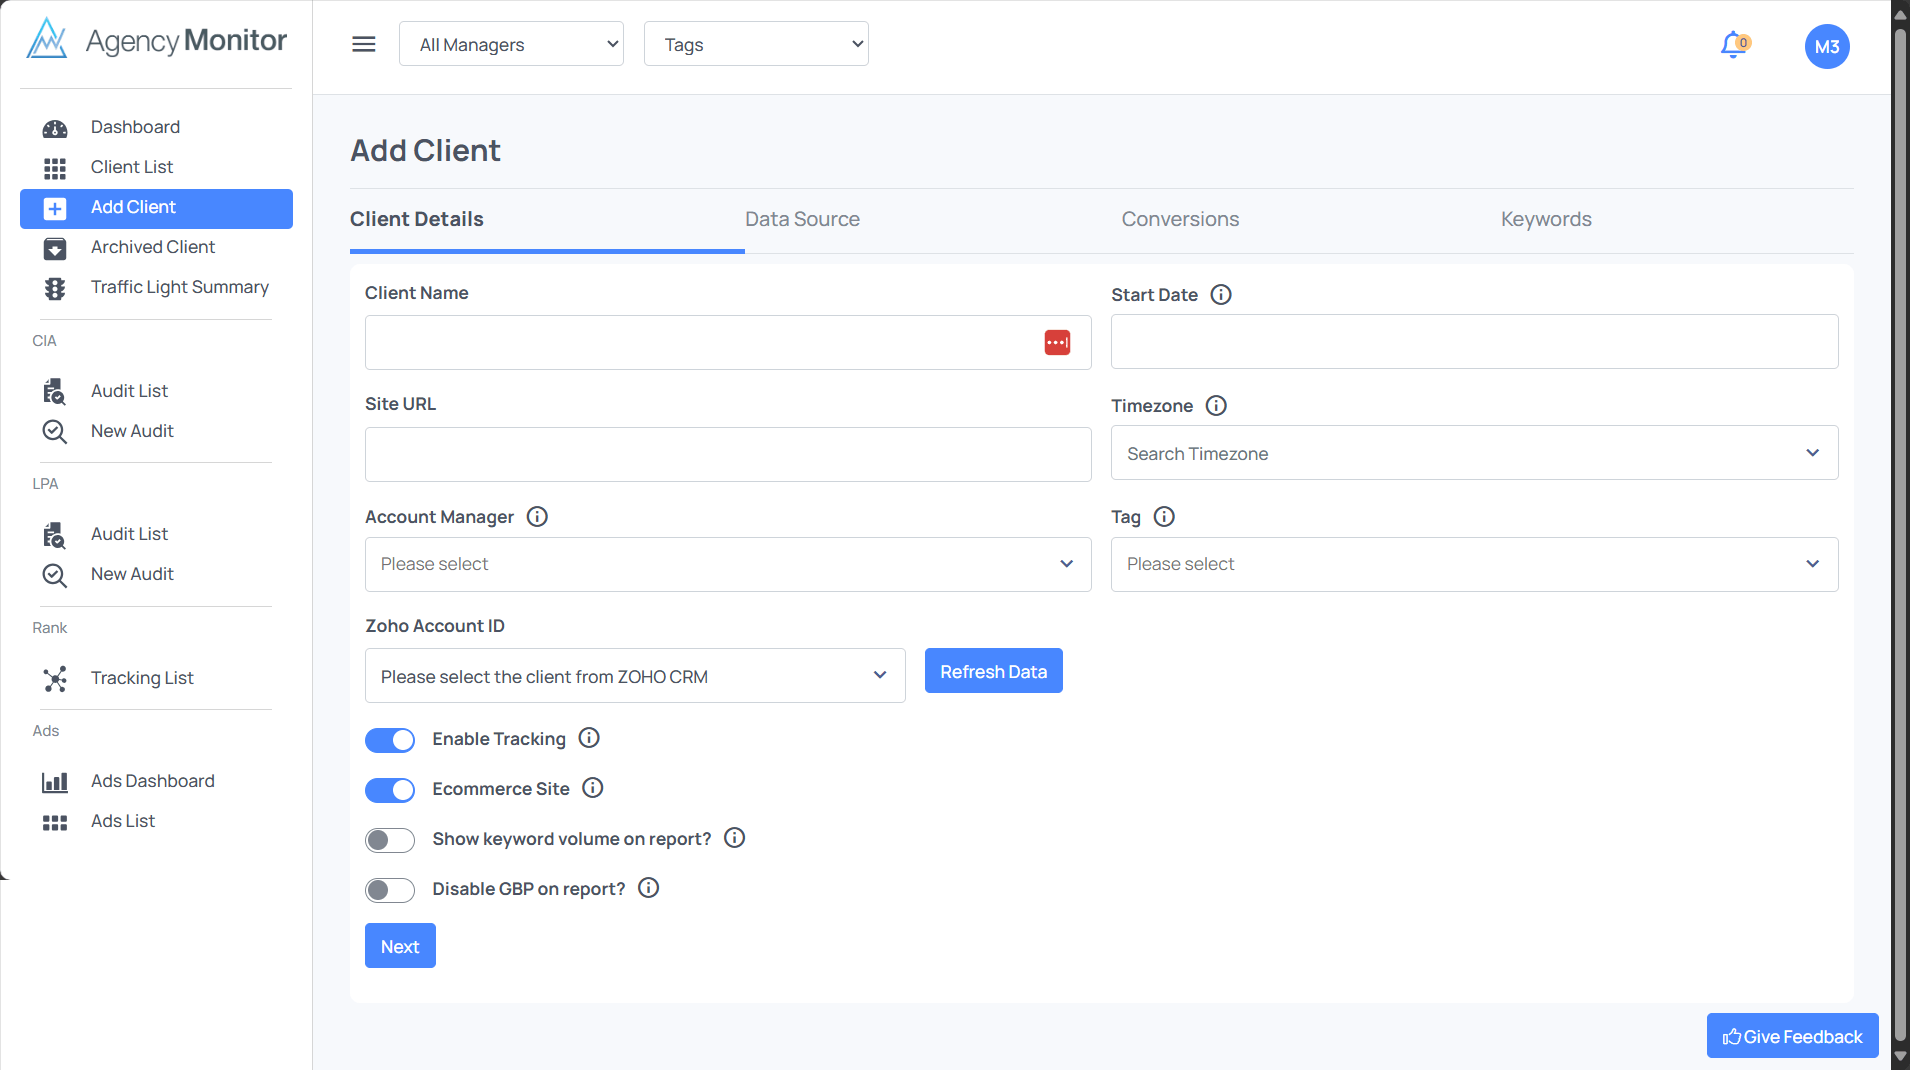1910x1070 pixels.
Task: Turn off the Ecommerce Site toggle
Action: [390, 790]
